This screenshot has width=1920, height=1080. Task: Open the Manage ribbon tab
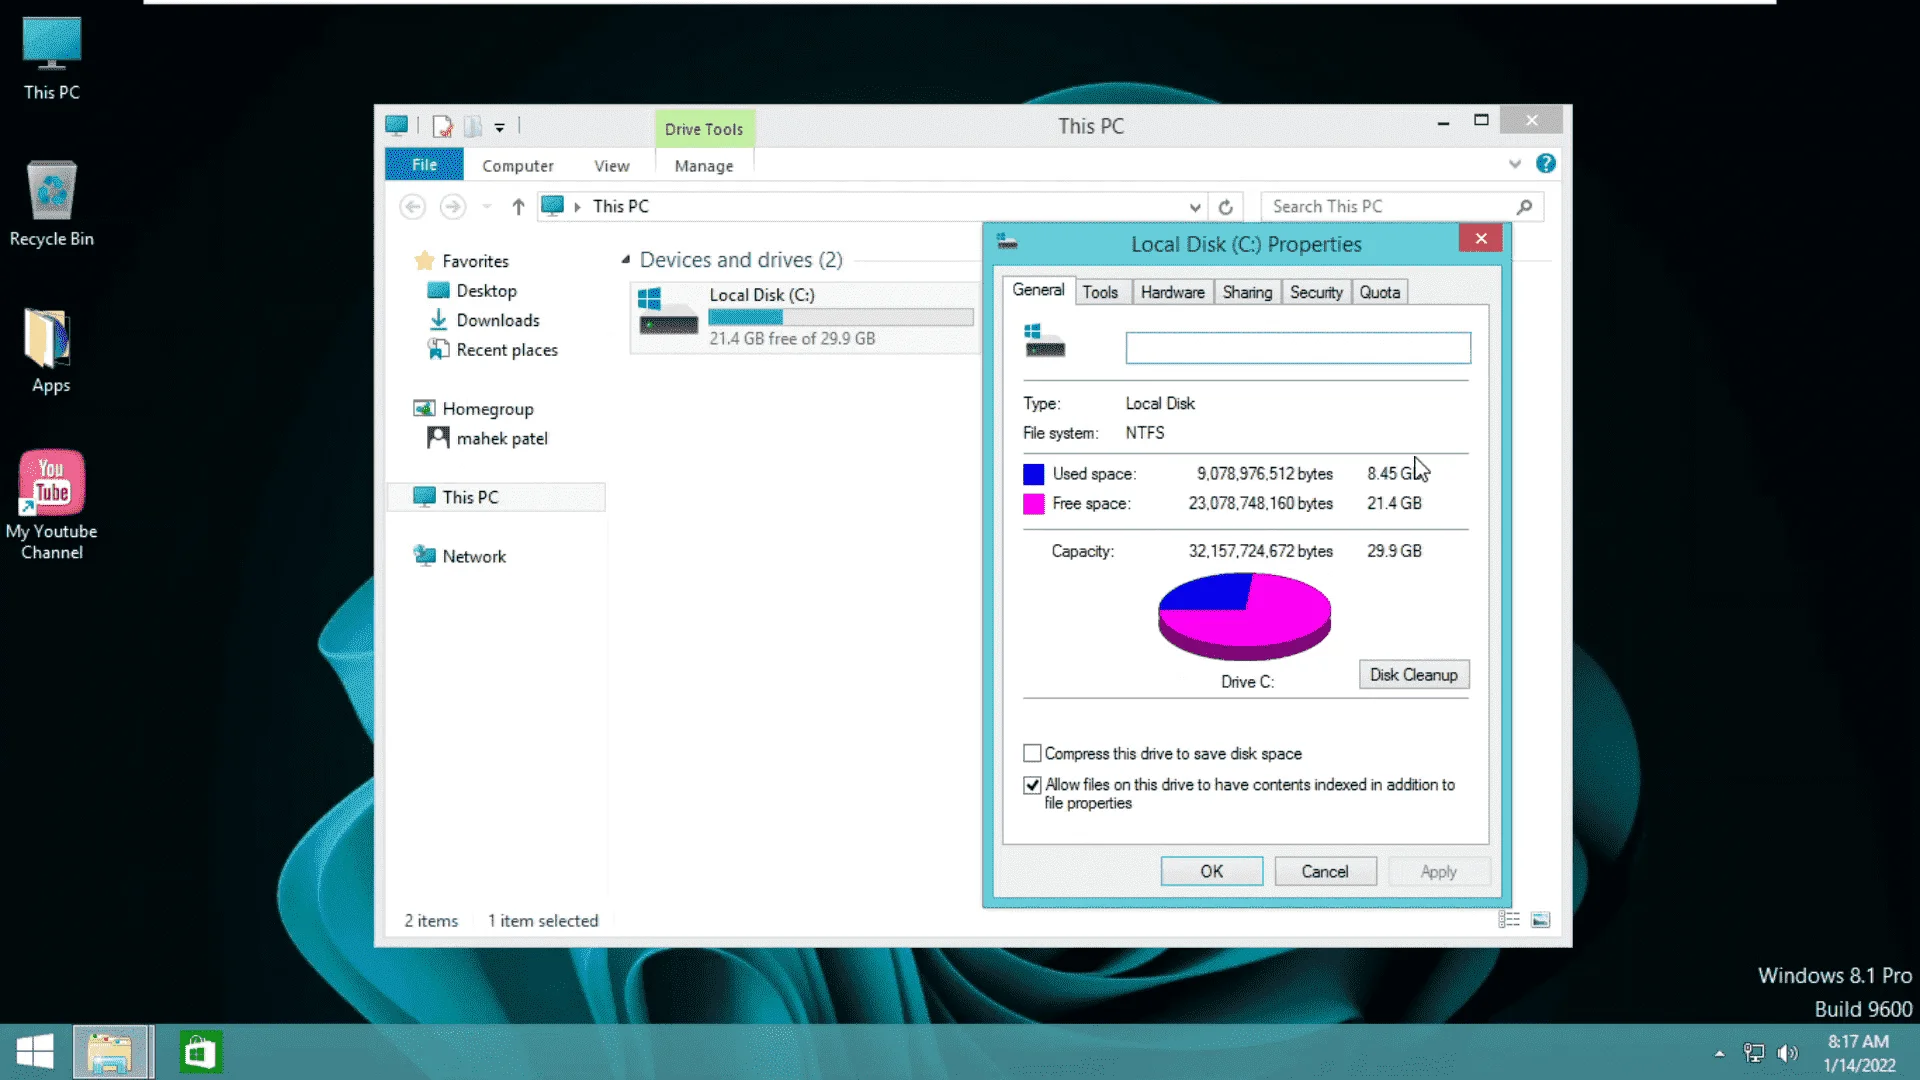tap(704, 166)
